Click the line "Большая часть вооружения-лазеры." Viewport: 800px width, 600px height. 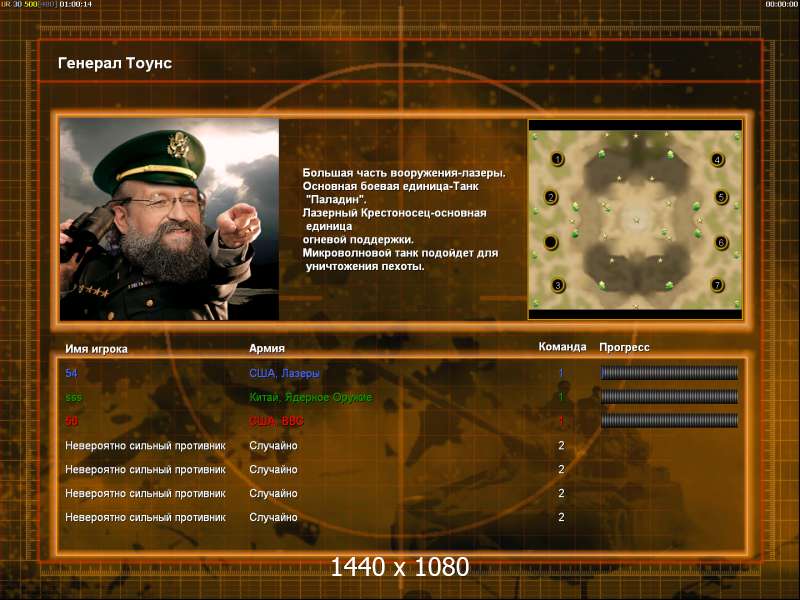point(404,173)
